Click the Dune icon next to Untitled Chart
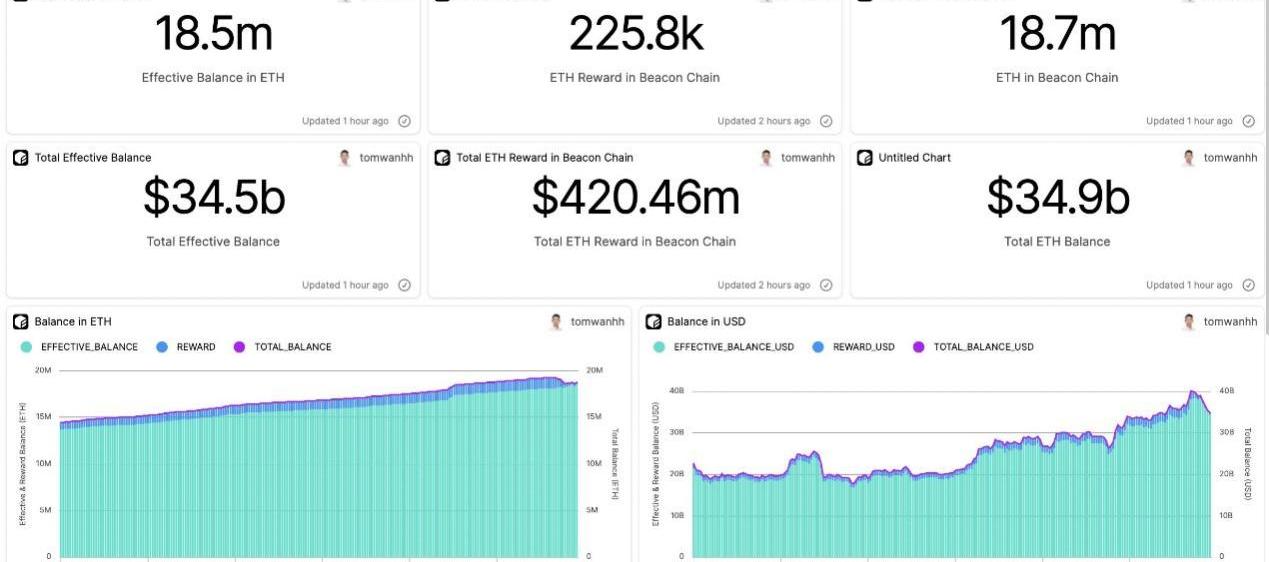The image size is (1269, 562). click(866, 158)
